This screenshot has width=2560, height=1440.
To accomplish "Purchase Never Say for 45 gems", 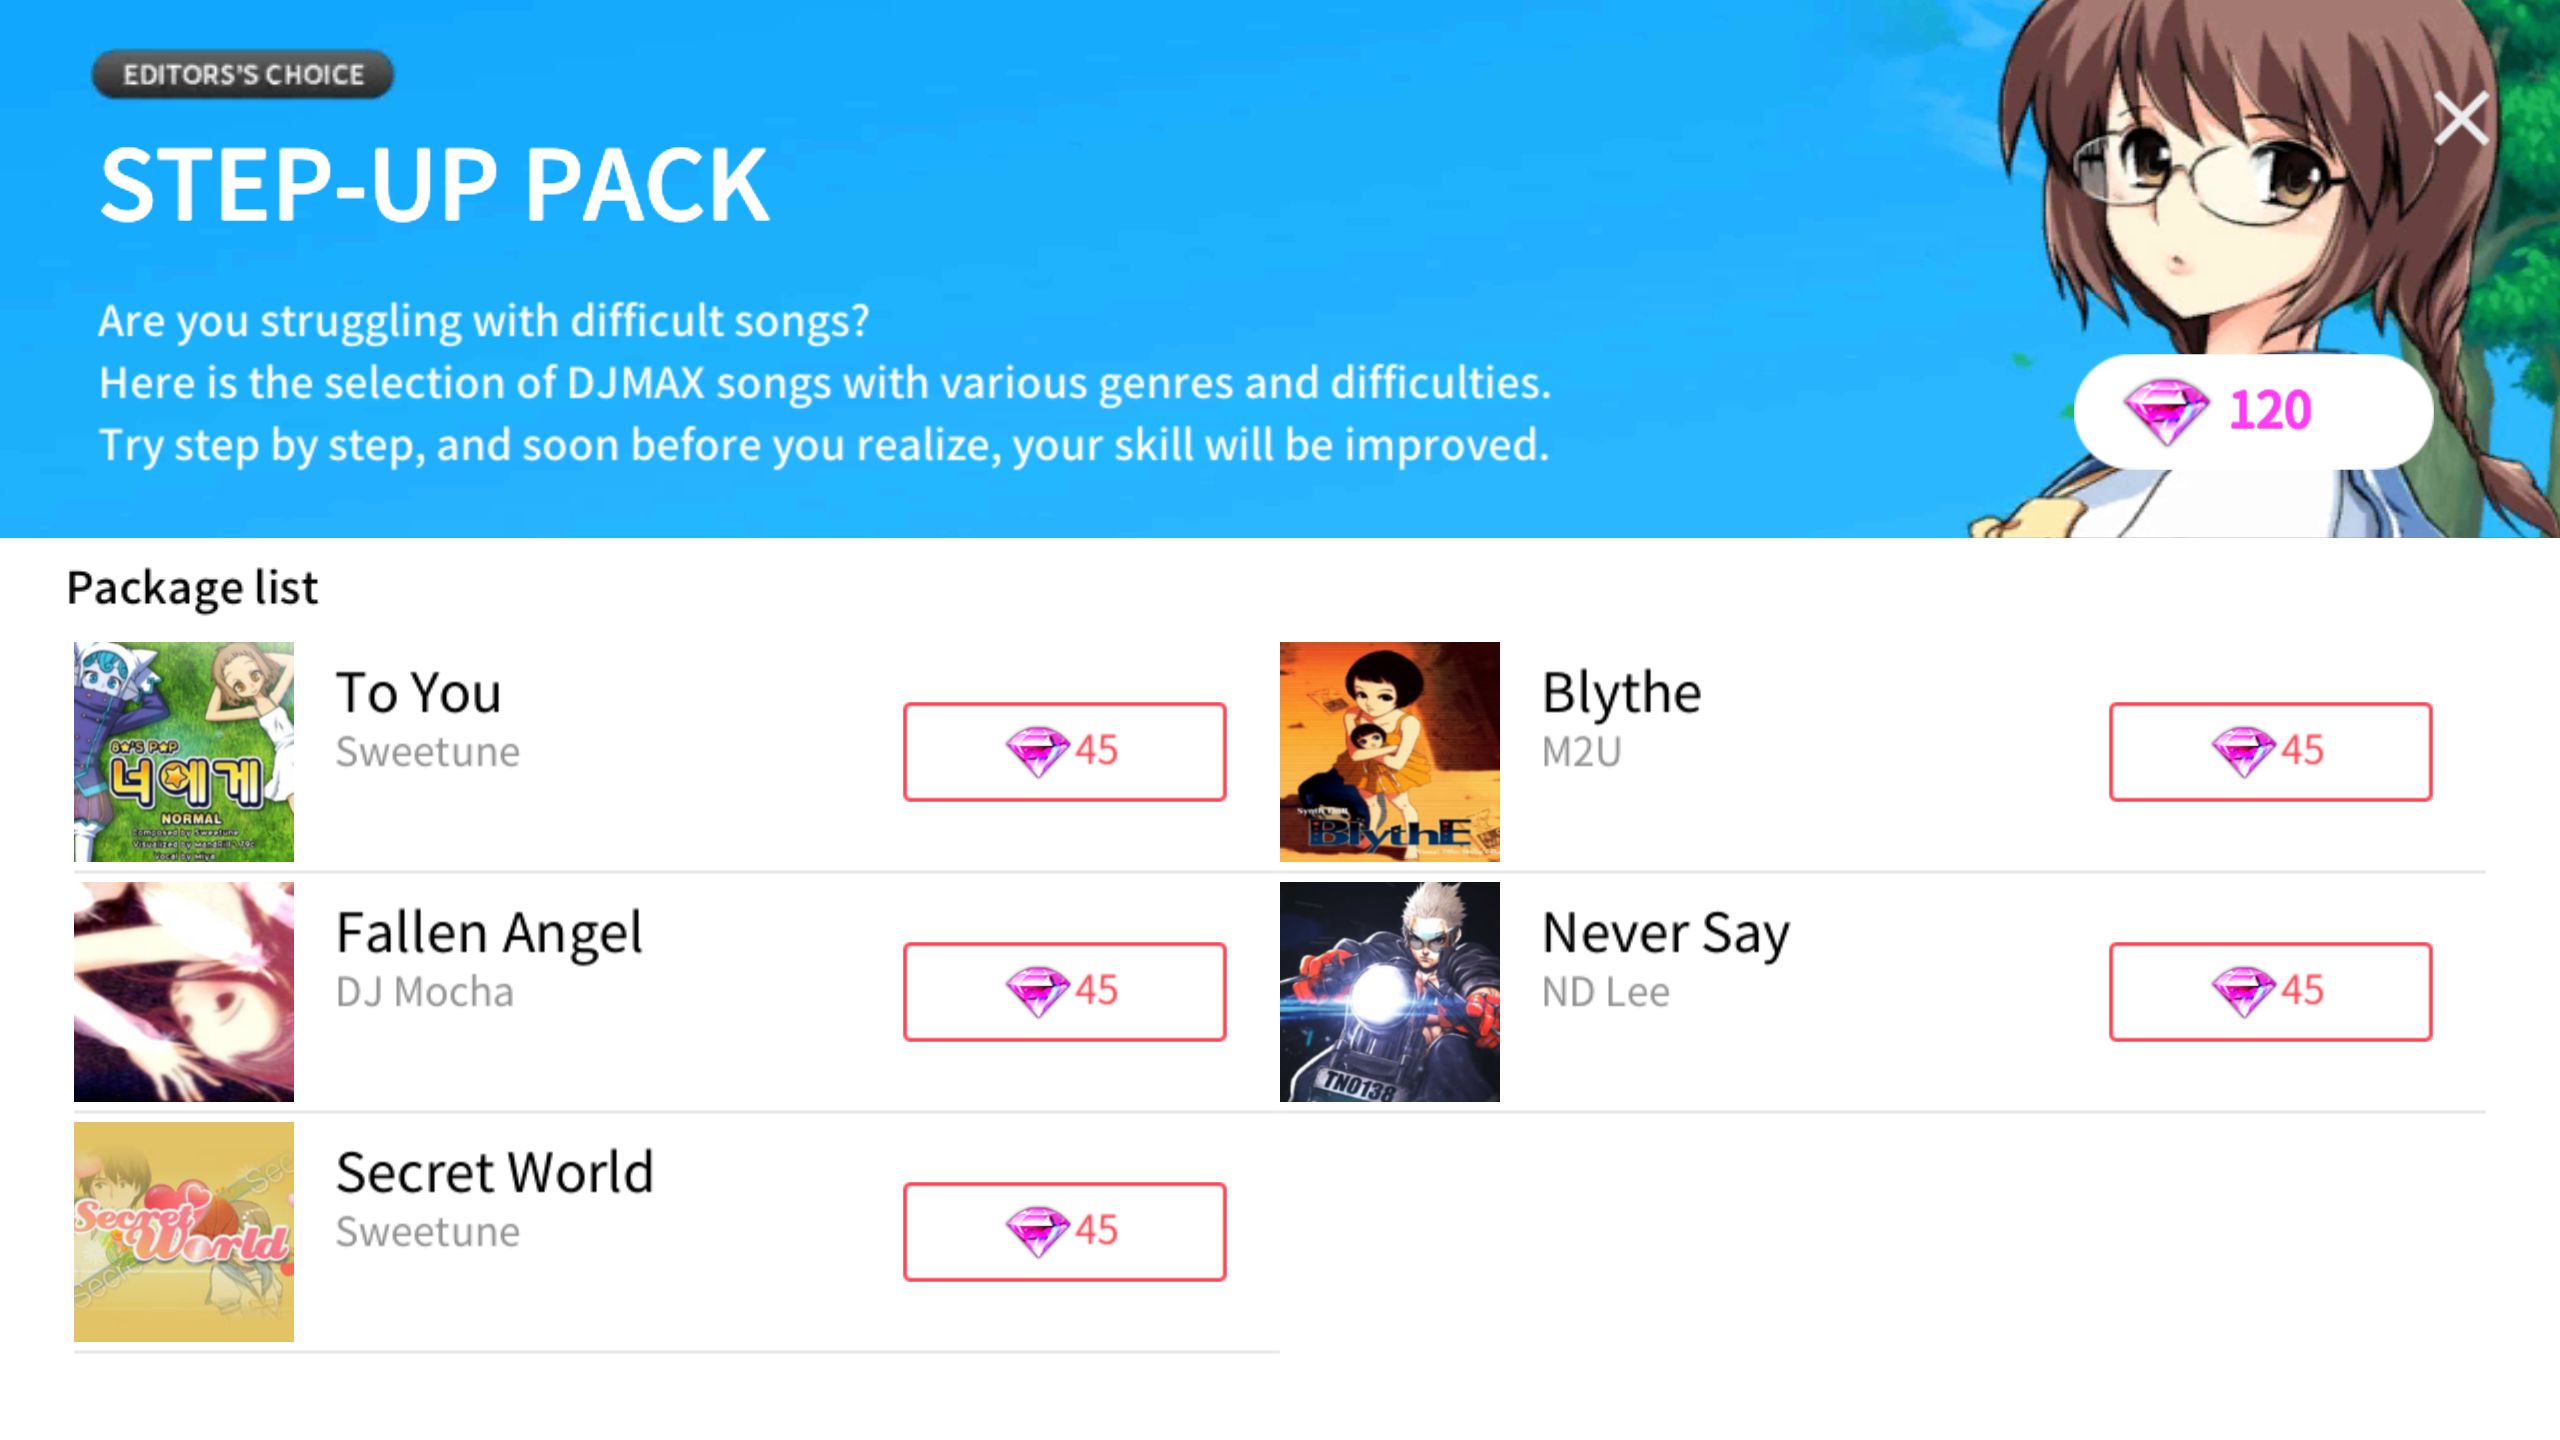I will tap(2270, 991).
